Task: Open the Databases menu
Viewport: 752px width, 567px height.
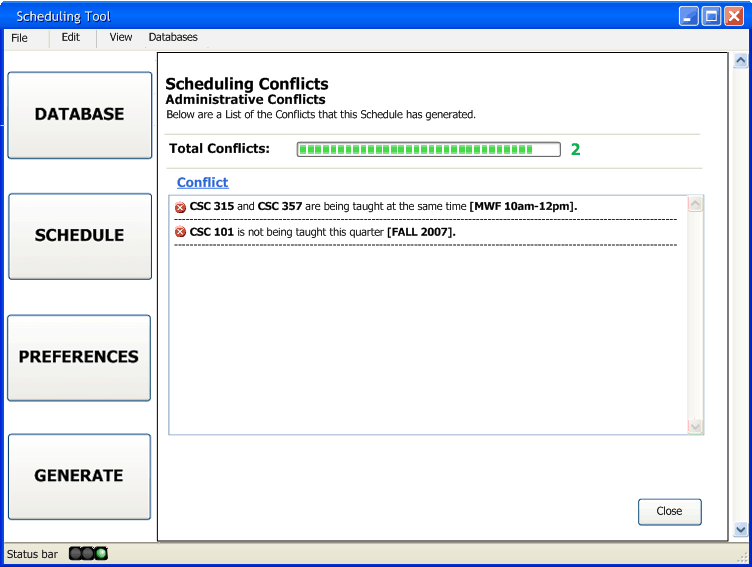Action: (x=173, y=37)
